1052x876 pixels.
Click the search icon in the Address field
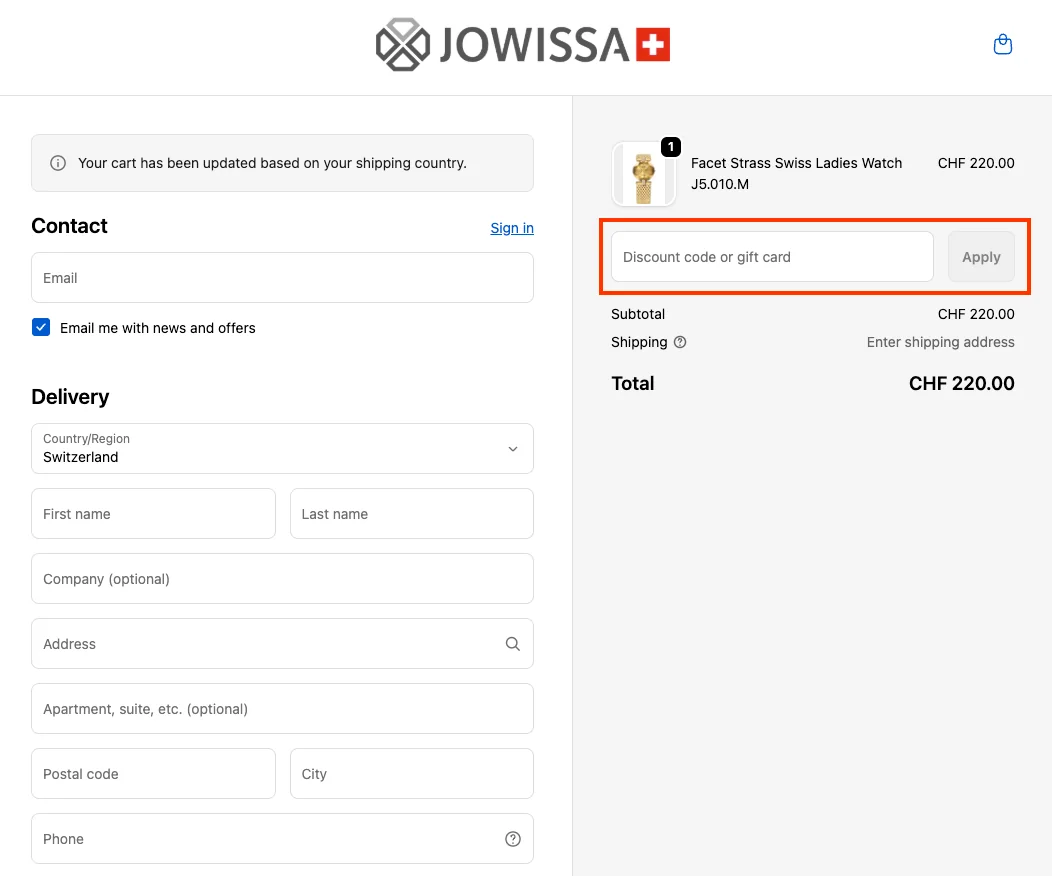(513, 643)
